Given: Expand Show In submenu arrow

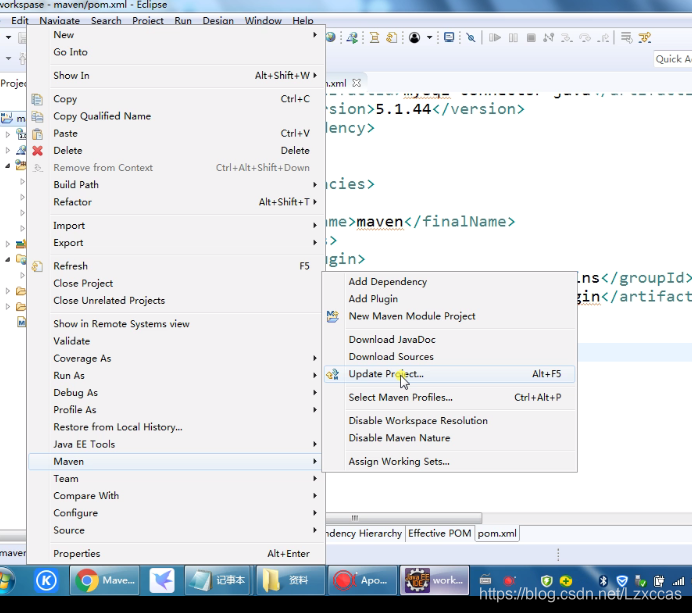Looking at the screenshot, I should click(x=315, y=75).
